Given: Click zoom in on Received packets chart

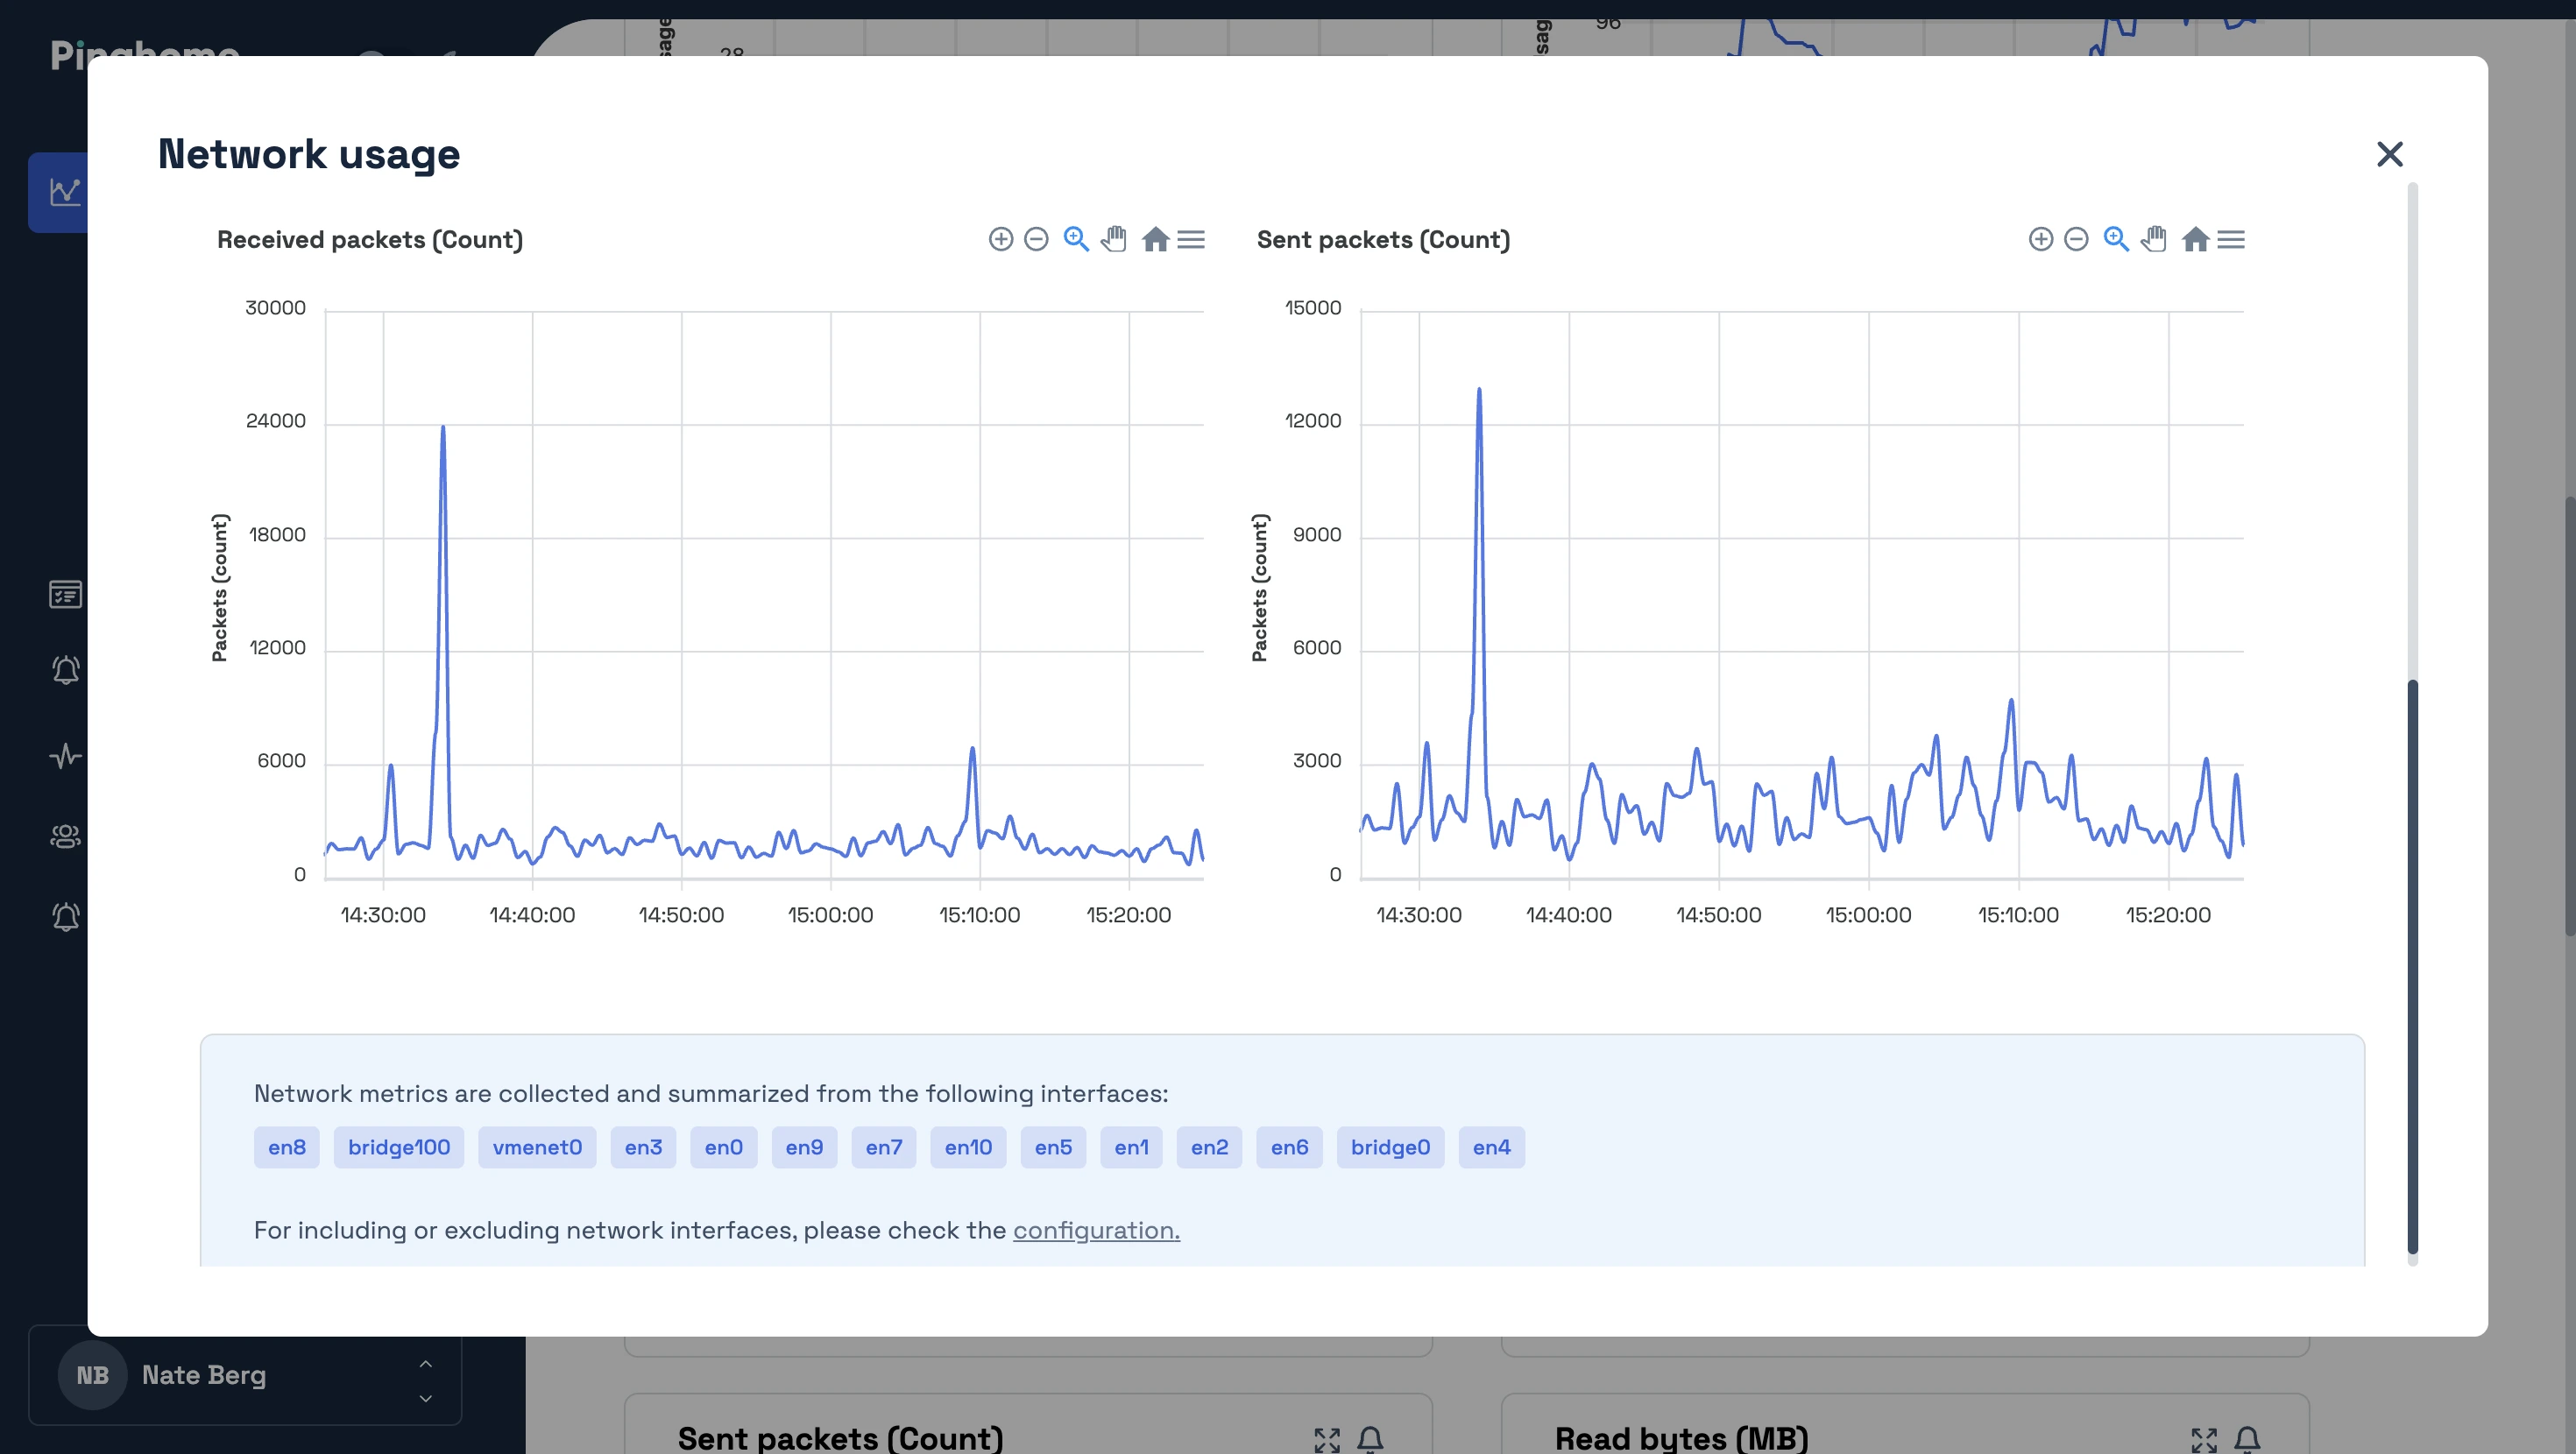Looking at the screenshot, I should [x=1000, y=239].
